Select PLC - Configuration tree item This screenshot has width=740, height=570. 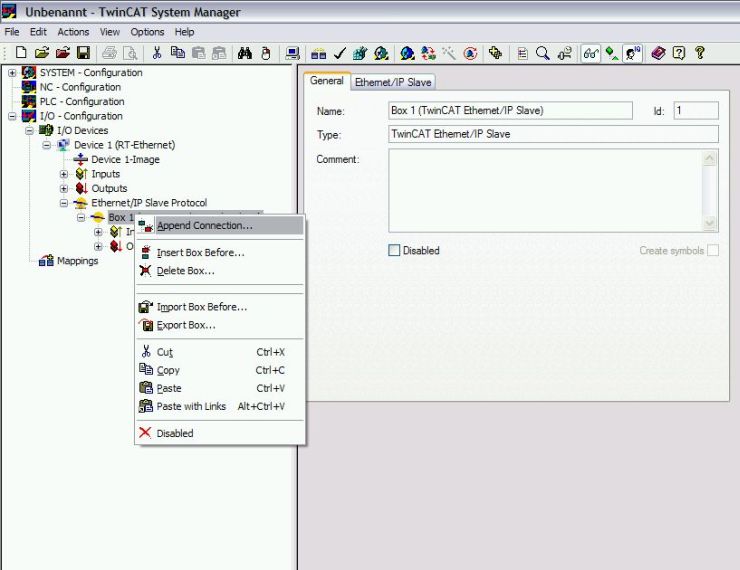click(82, 102)
